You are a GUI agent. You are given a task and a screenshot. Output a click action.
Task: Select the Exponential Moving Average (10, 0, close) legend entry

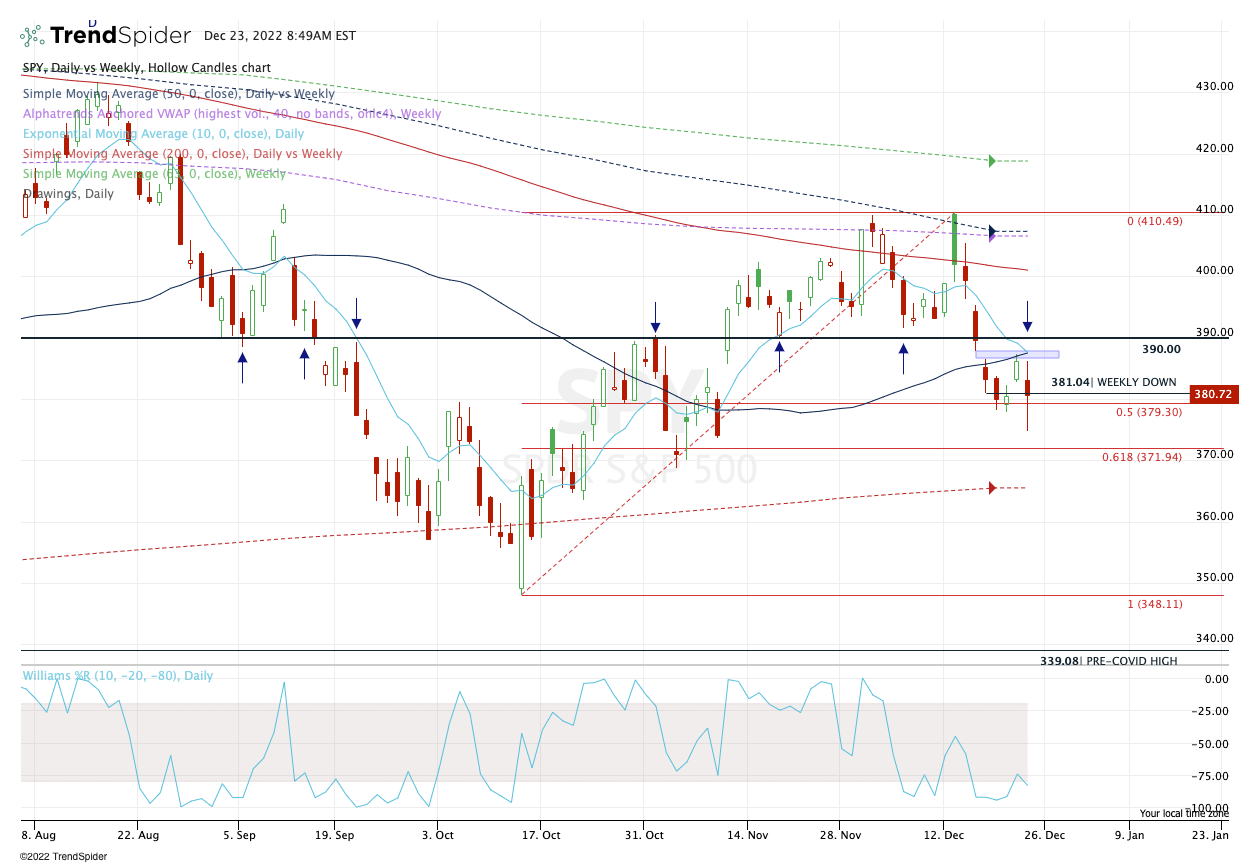point(164,134)
